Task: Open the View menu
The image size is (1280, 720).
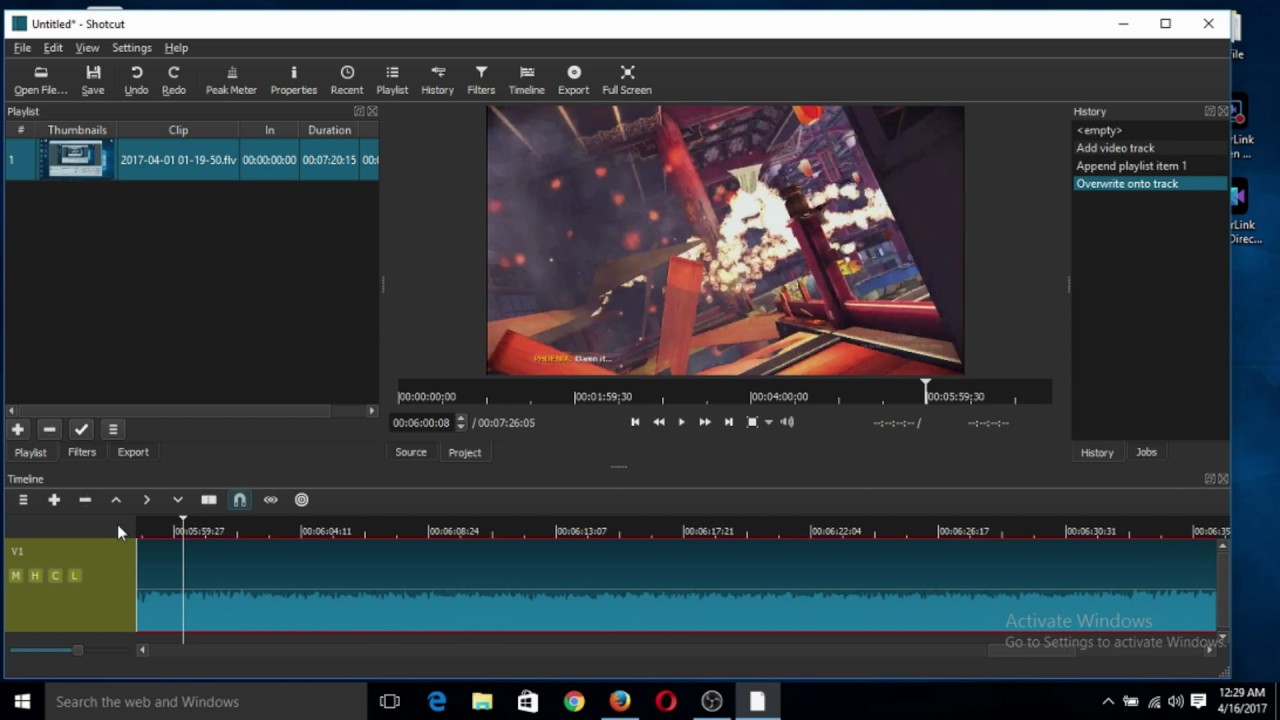Action: (87, 48)
